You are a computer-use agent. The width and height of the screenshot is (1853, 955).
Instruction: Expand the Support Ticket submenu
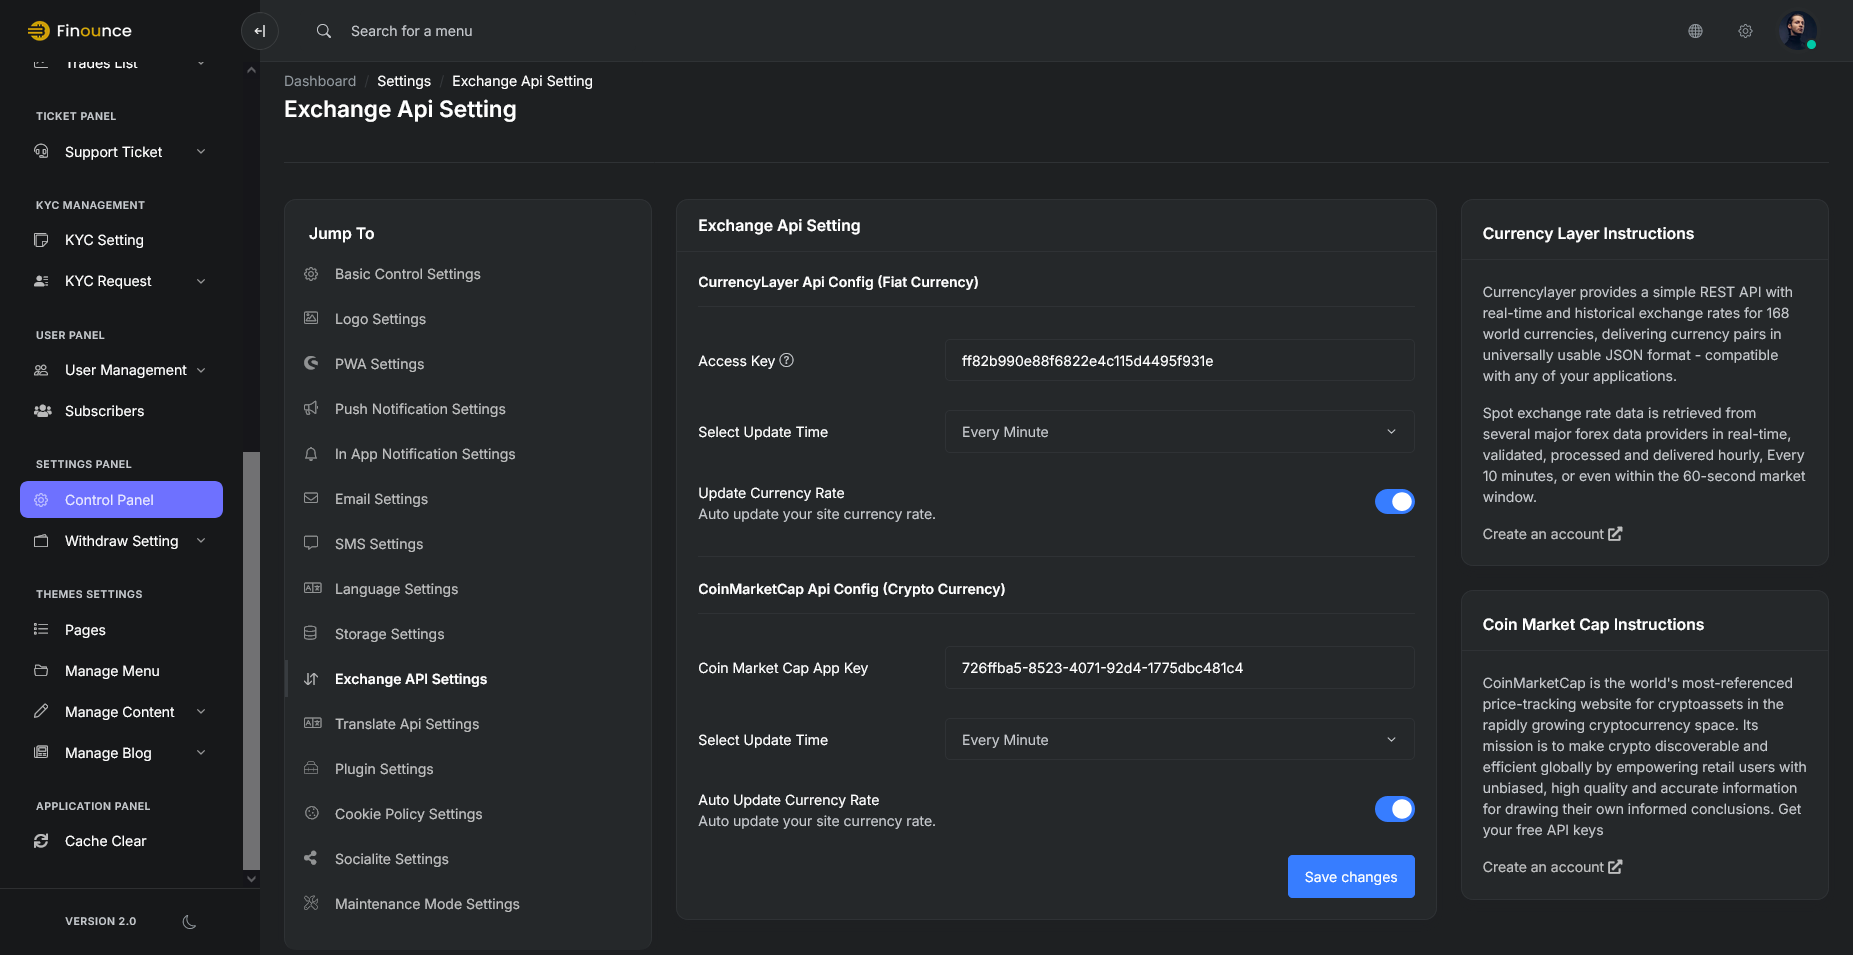point(201,152)
